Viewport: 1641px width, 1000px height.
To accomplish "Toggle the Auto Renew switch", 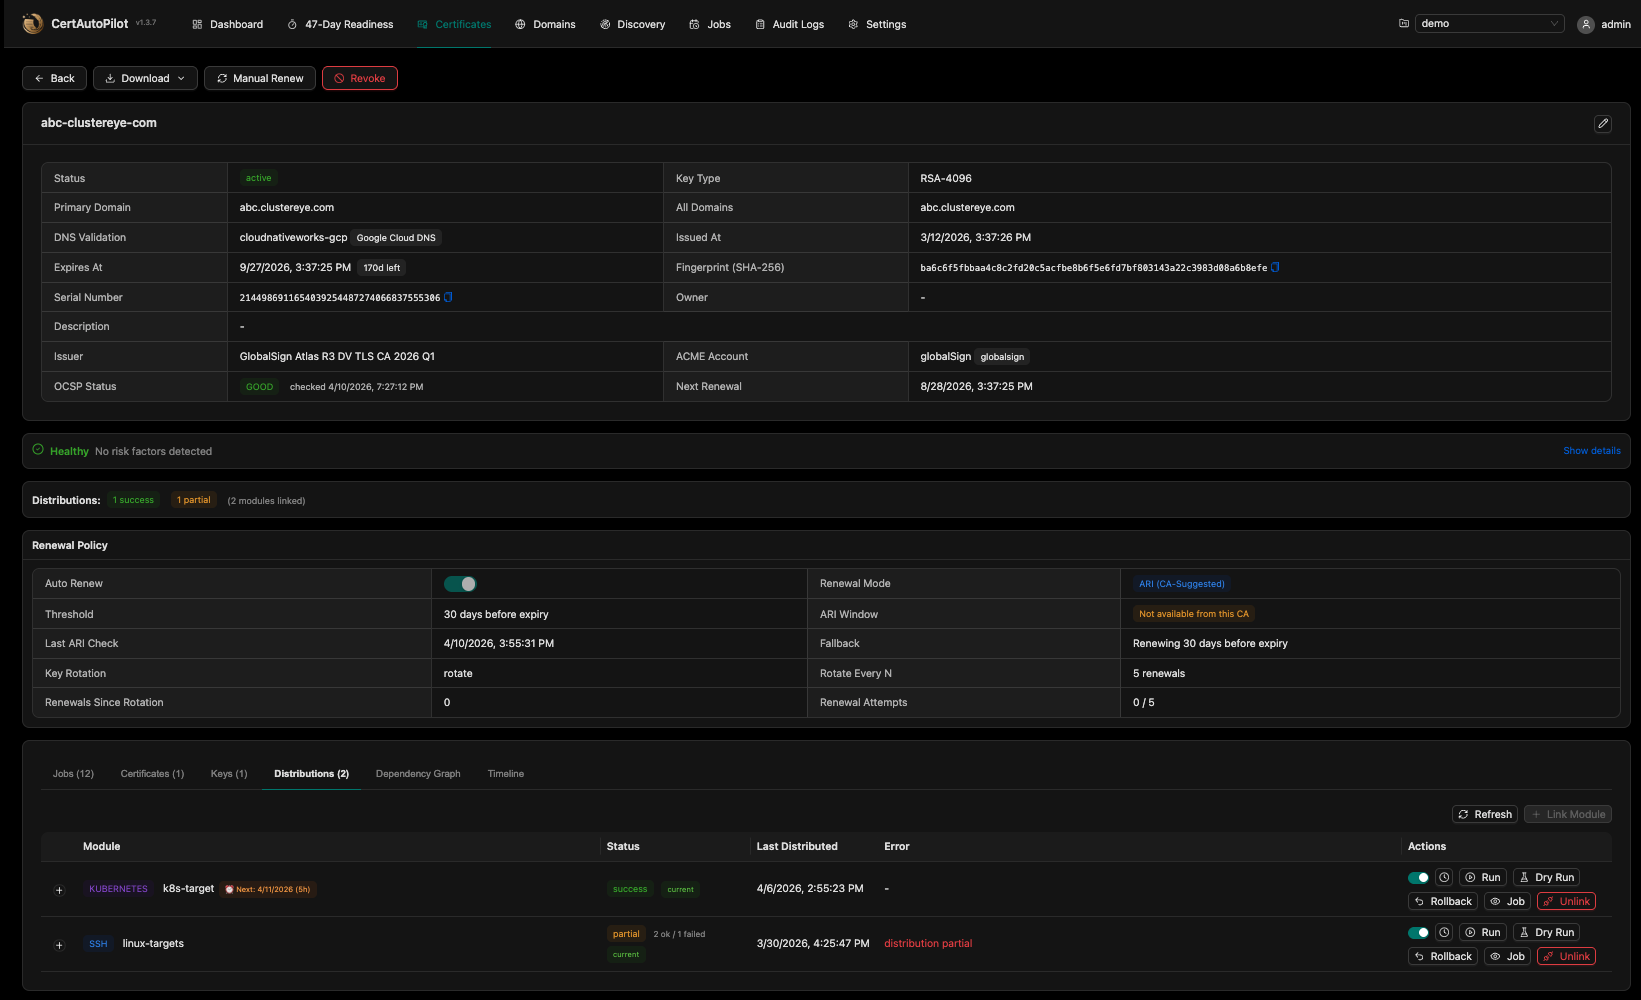I will (460, 584).
